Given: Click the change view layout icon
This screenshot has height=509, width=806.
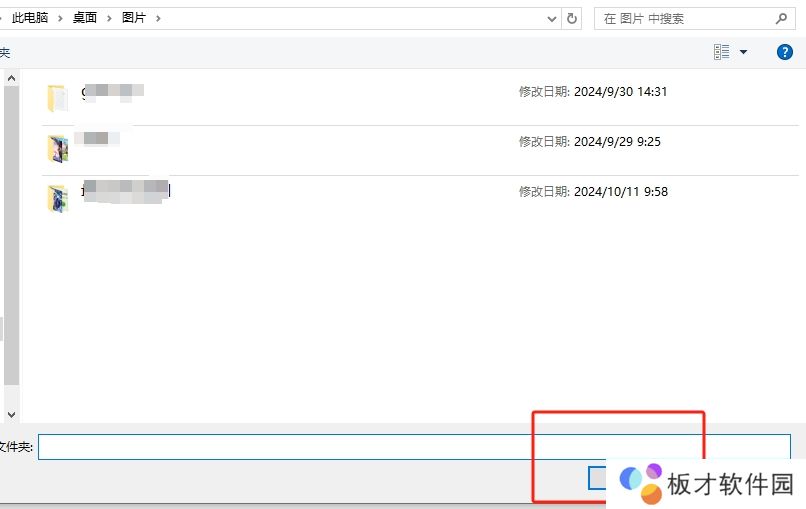Looking at the screenshot, I should pos(722,52).
